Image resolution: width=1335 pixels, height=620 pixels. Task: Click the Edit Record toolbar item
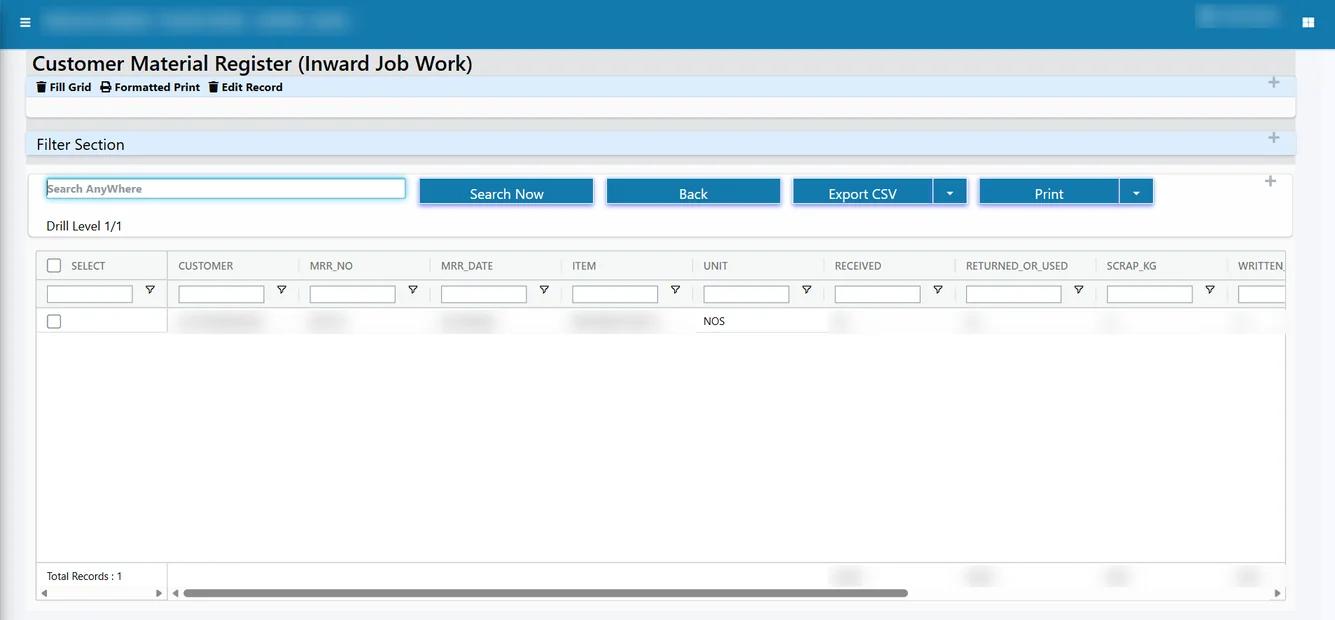245,87
